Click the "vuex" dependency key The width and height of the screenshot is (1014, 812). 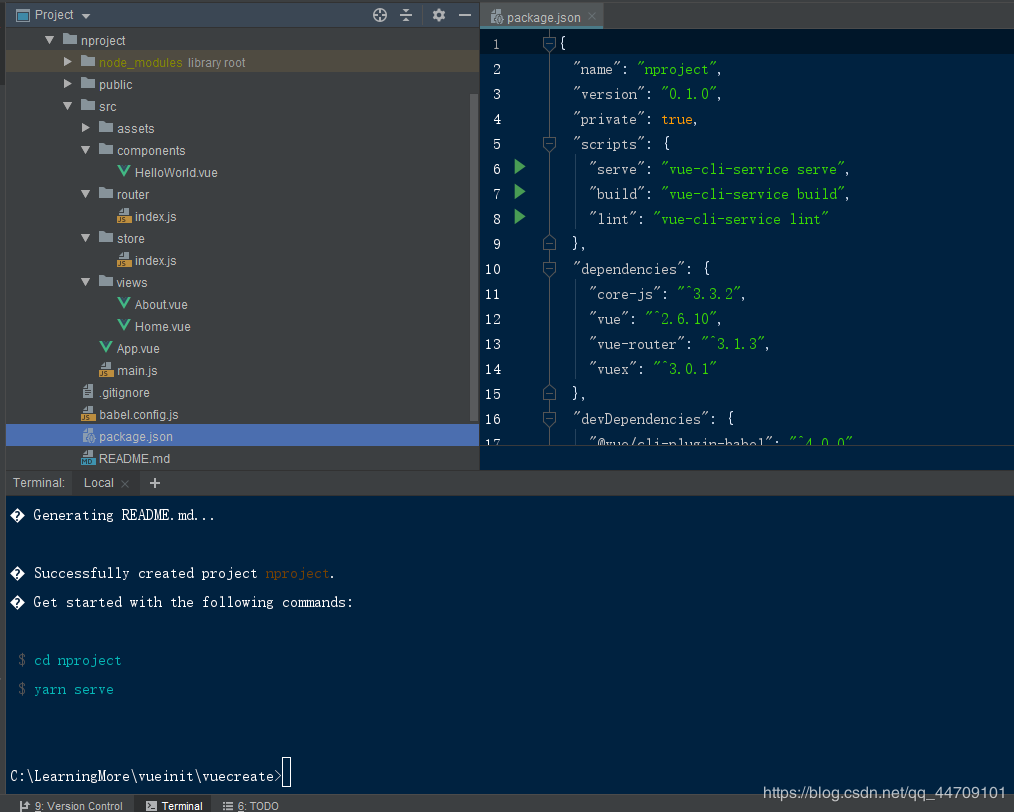pos(613,369)
